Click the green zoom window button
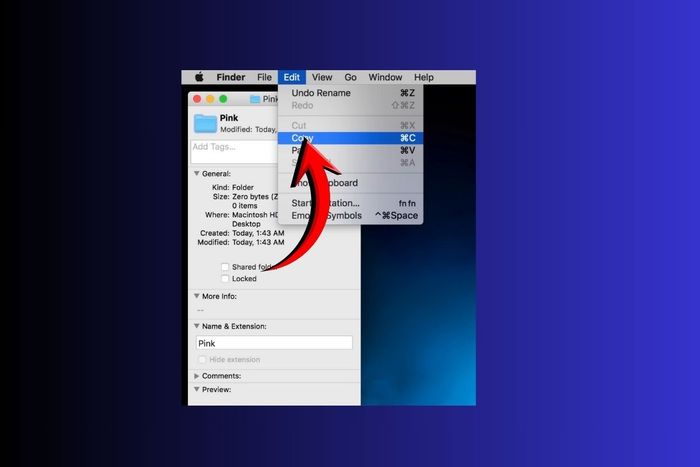The width and height of the screenshot is (700, 467). tap(223, 99)
